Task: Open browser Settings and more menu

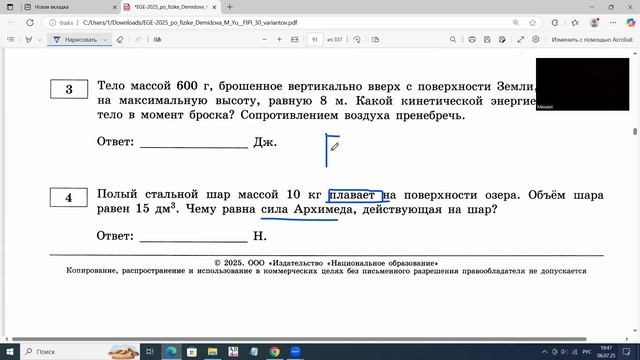Action: click(x=613, y=22)
